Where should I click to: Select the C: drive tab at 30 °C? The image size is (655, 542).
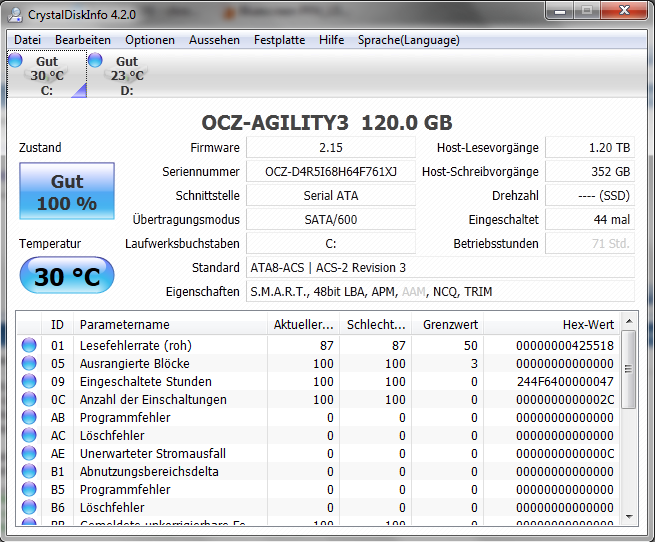pos(47,75)
